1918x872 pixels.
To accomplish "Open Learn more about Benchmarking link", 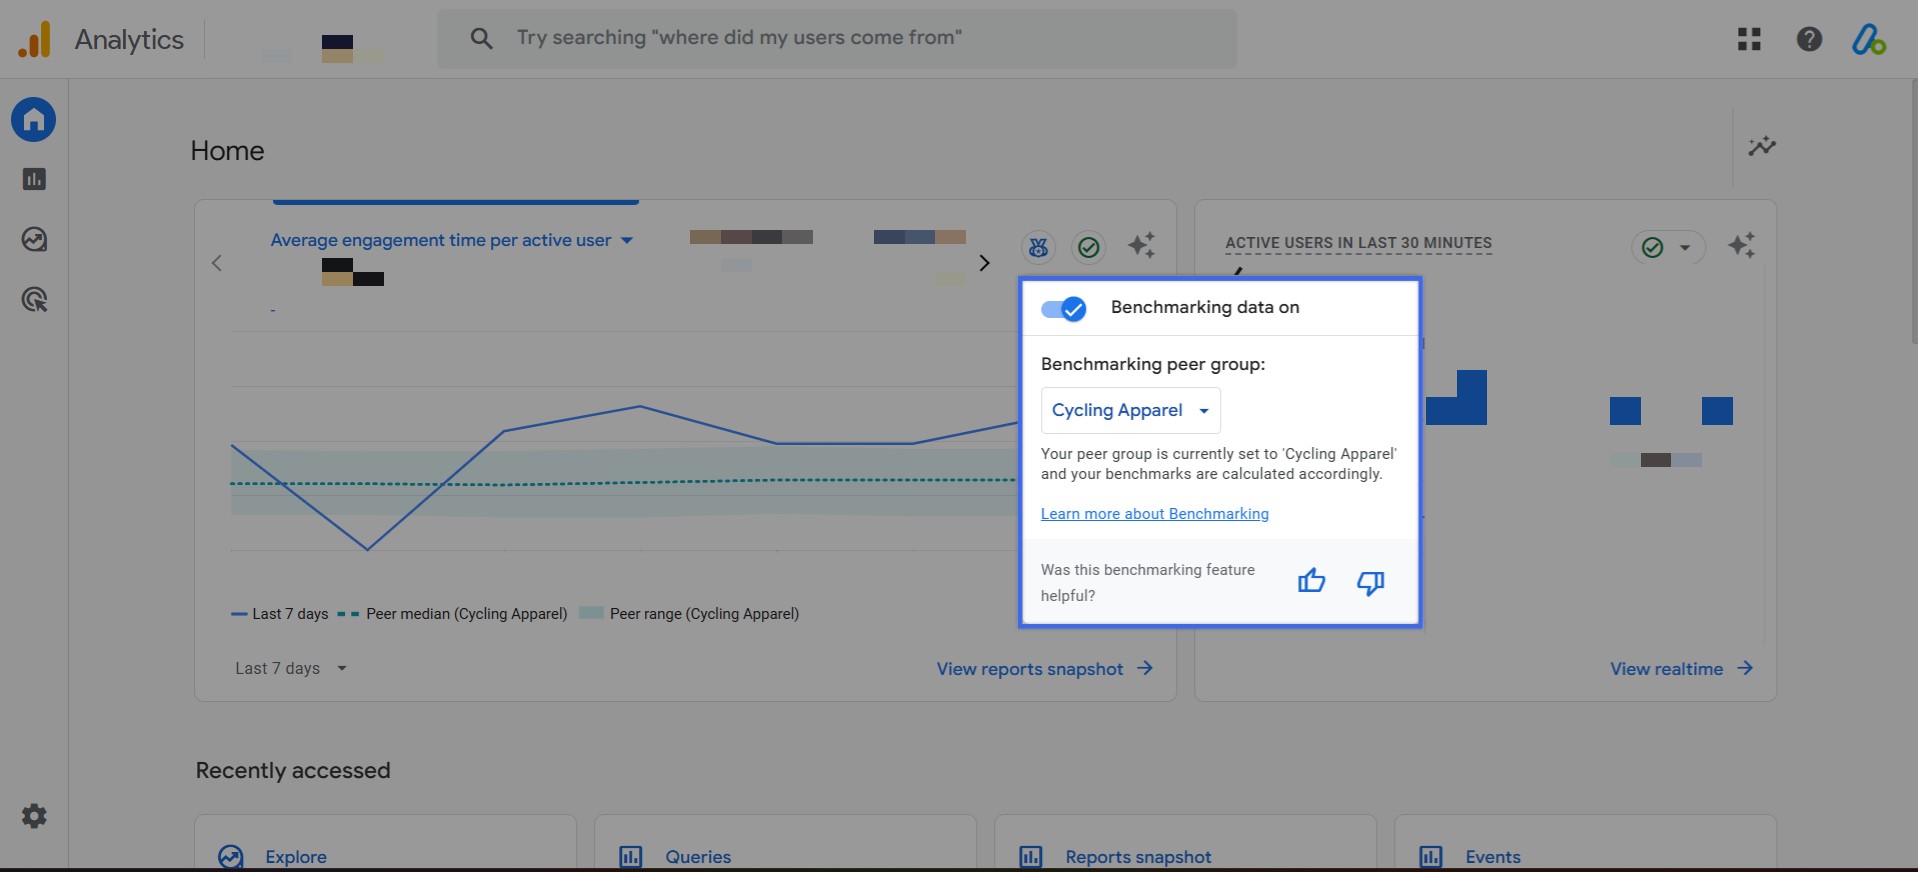I will [x=1154, y=513].
